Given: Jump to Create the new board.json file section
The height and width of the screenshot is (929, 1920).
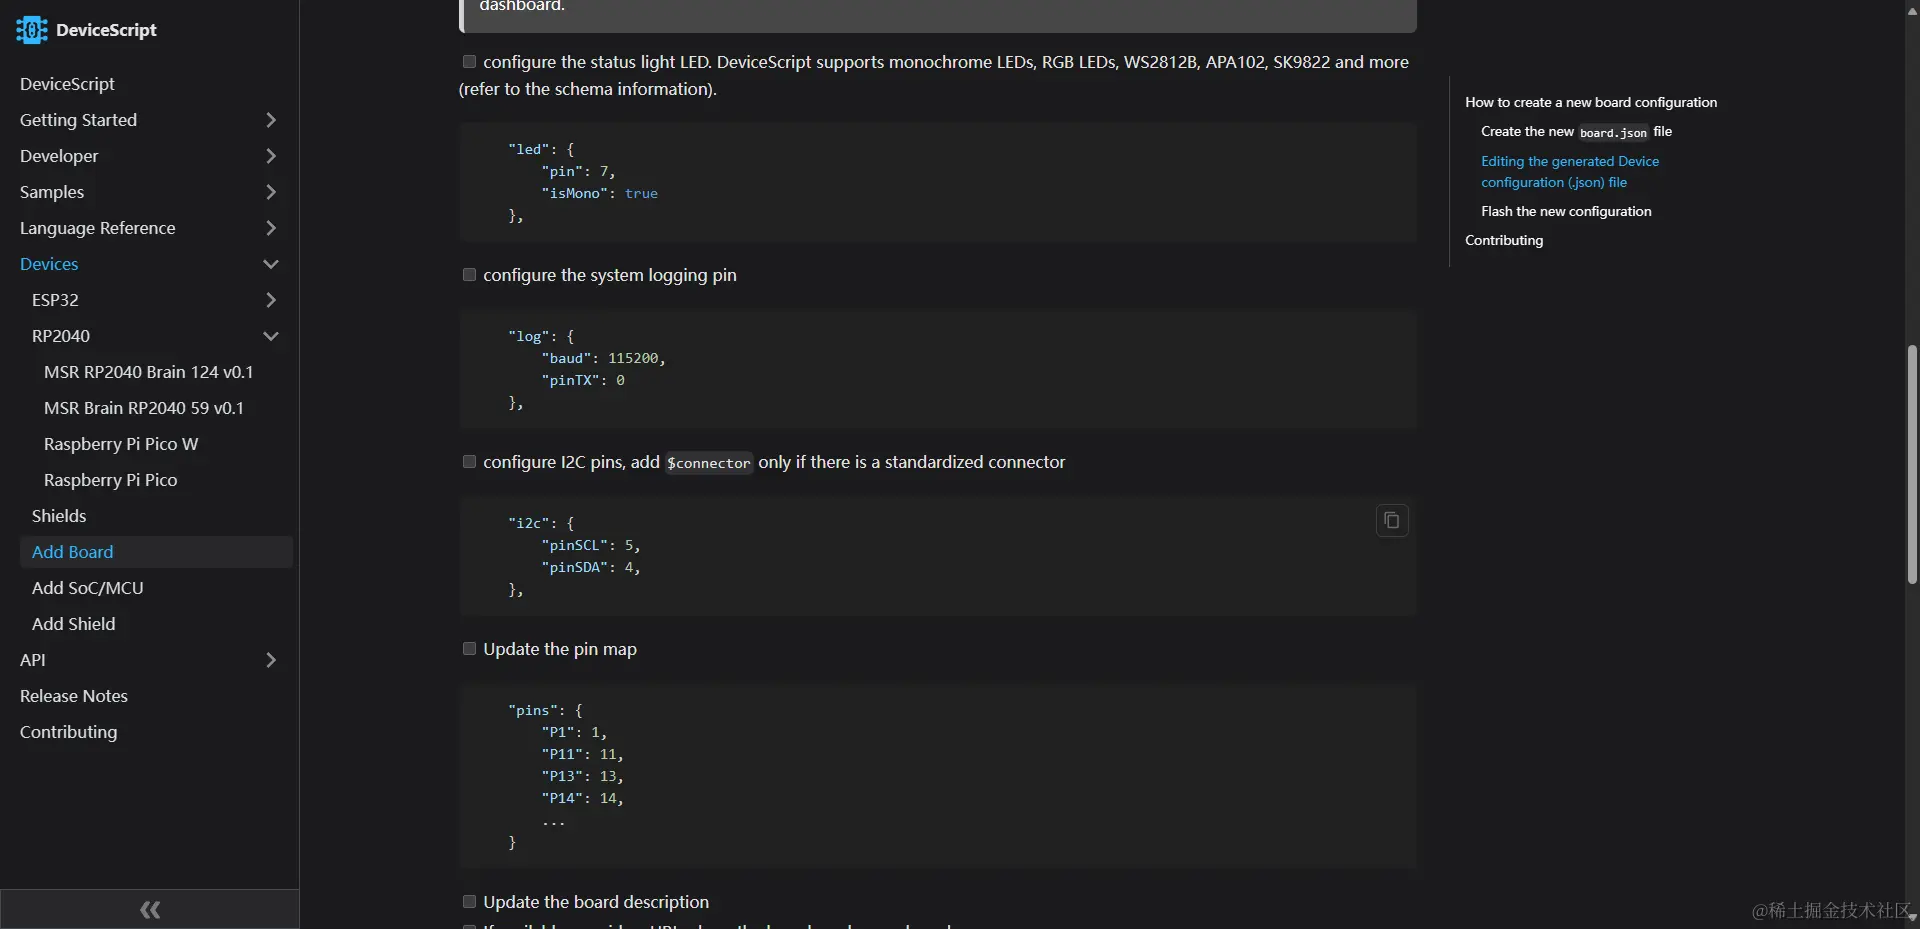Looking at the screenshot, I should click(1576, 132).
